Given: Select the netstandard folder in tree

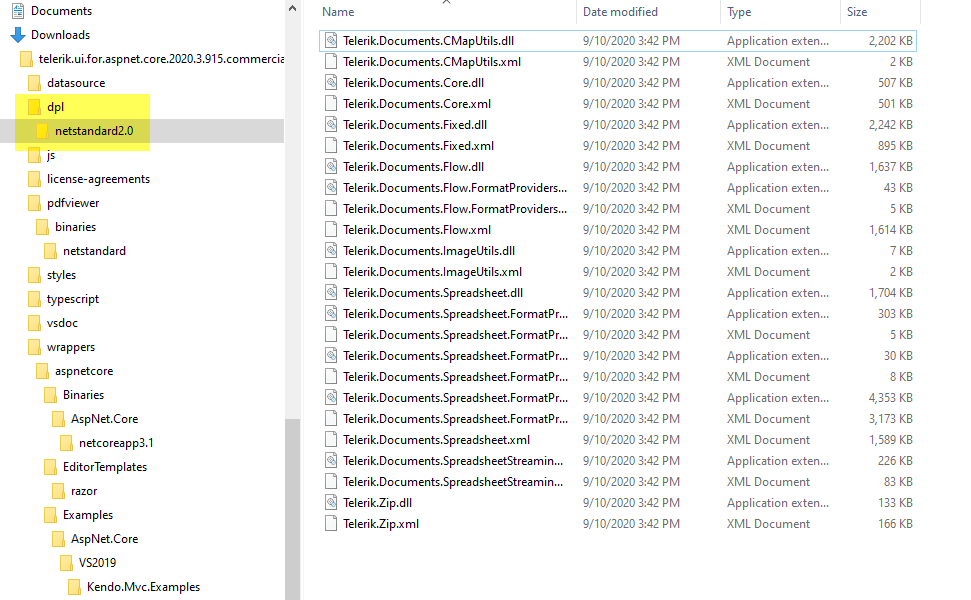Looking at the screenshot, I should pos(94,251).
